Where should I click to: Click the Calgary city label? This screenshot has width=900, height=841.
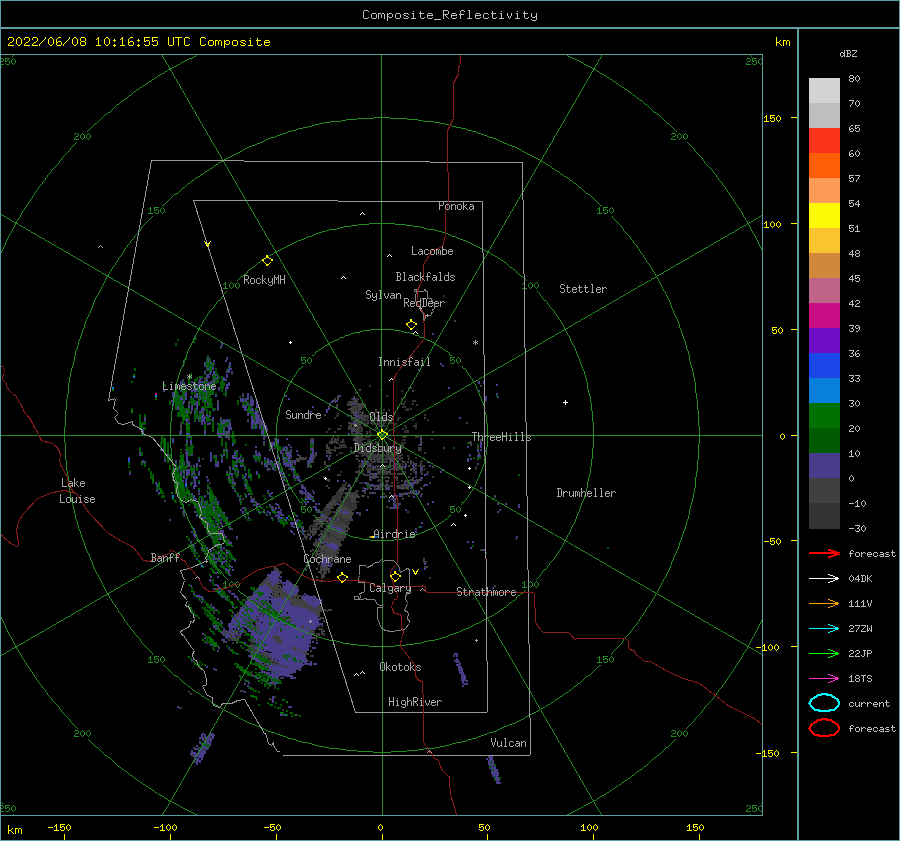(x=390, y=588)
